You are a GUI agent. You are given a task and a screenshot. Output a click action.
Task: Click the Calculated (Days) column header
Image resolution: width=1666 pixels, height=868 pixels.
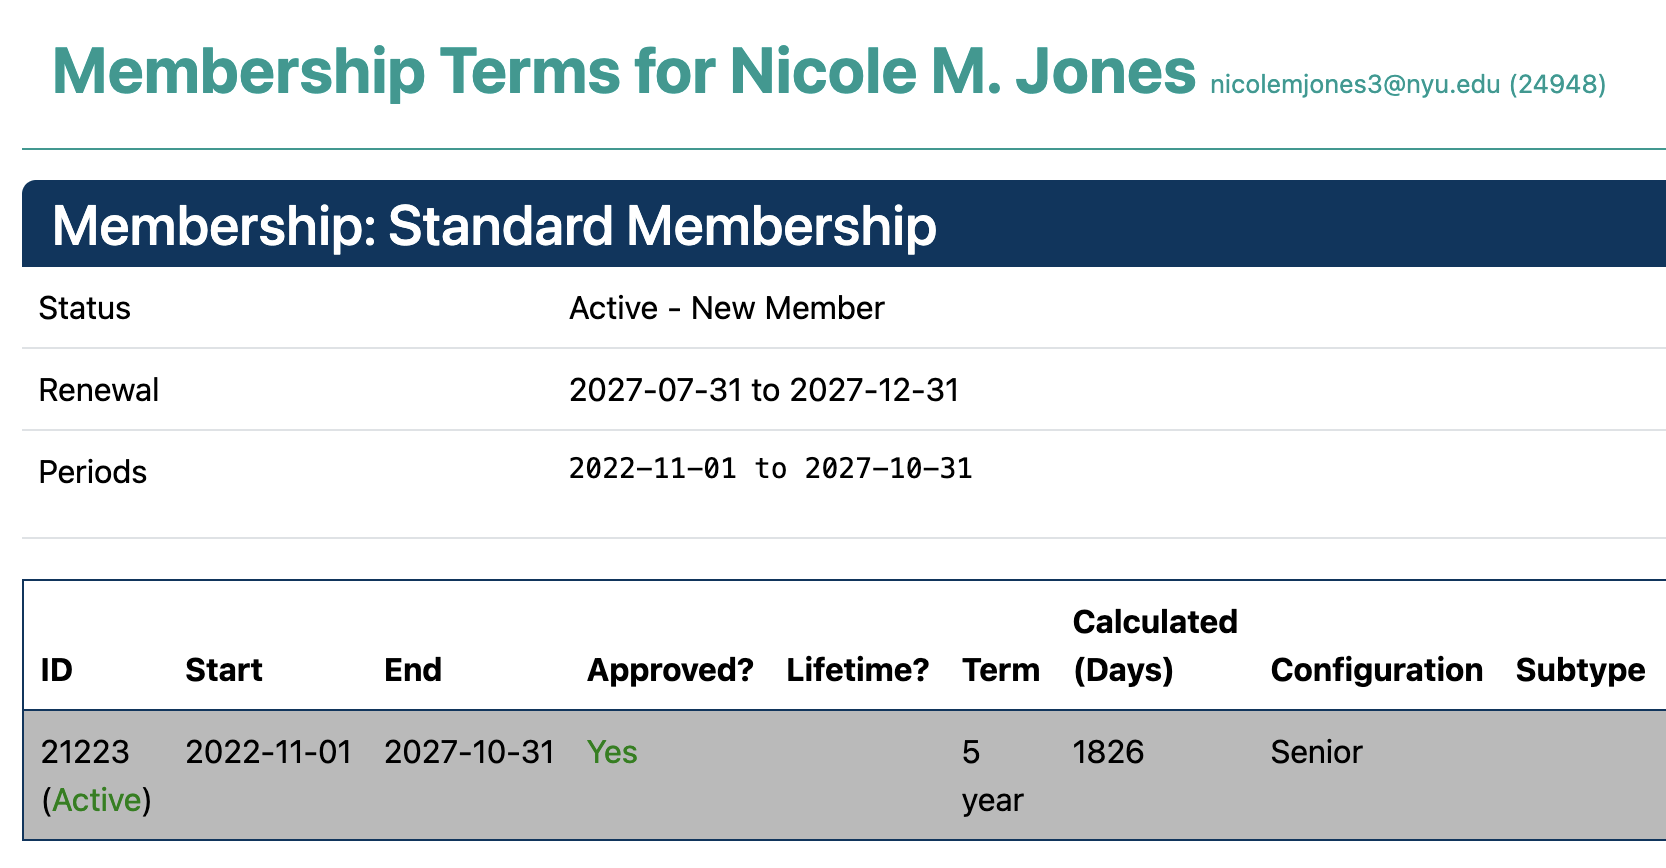[x=1155, y=646]
